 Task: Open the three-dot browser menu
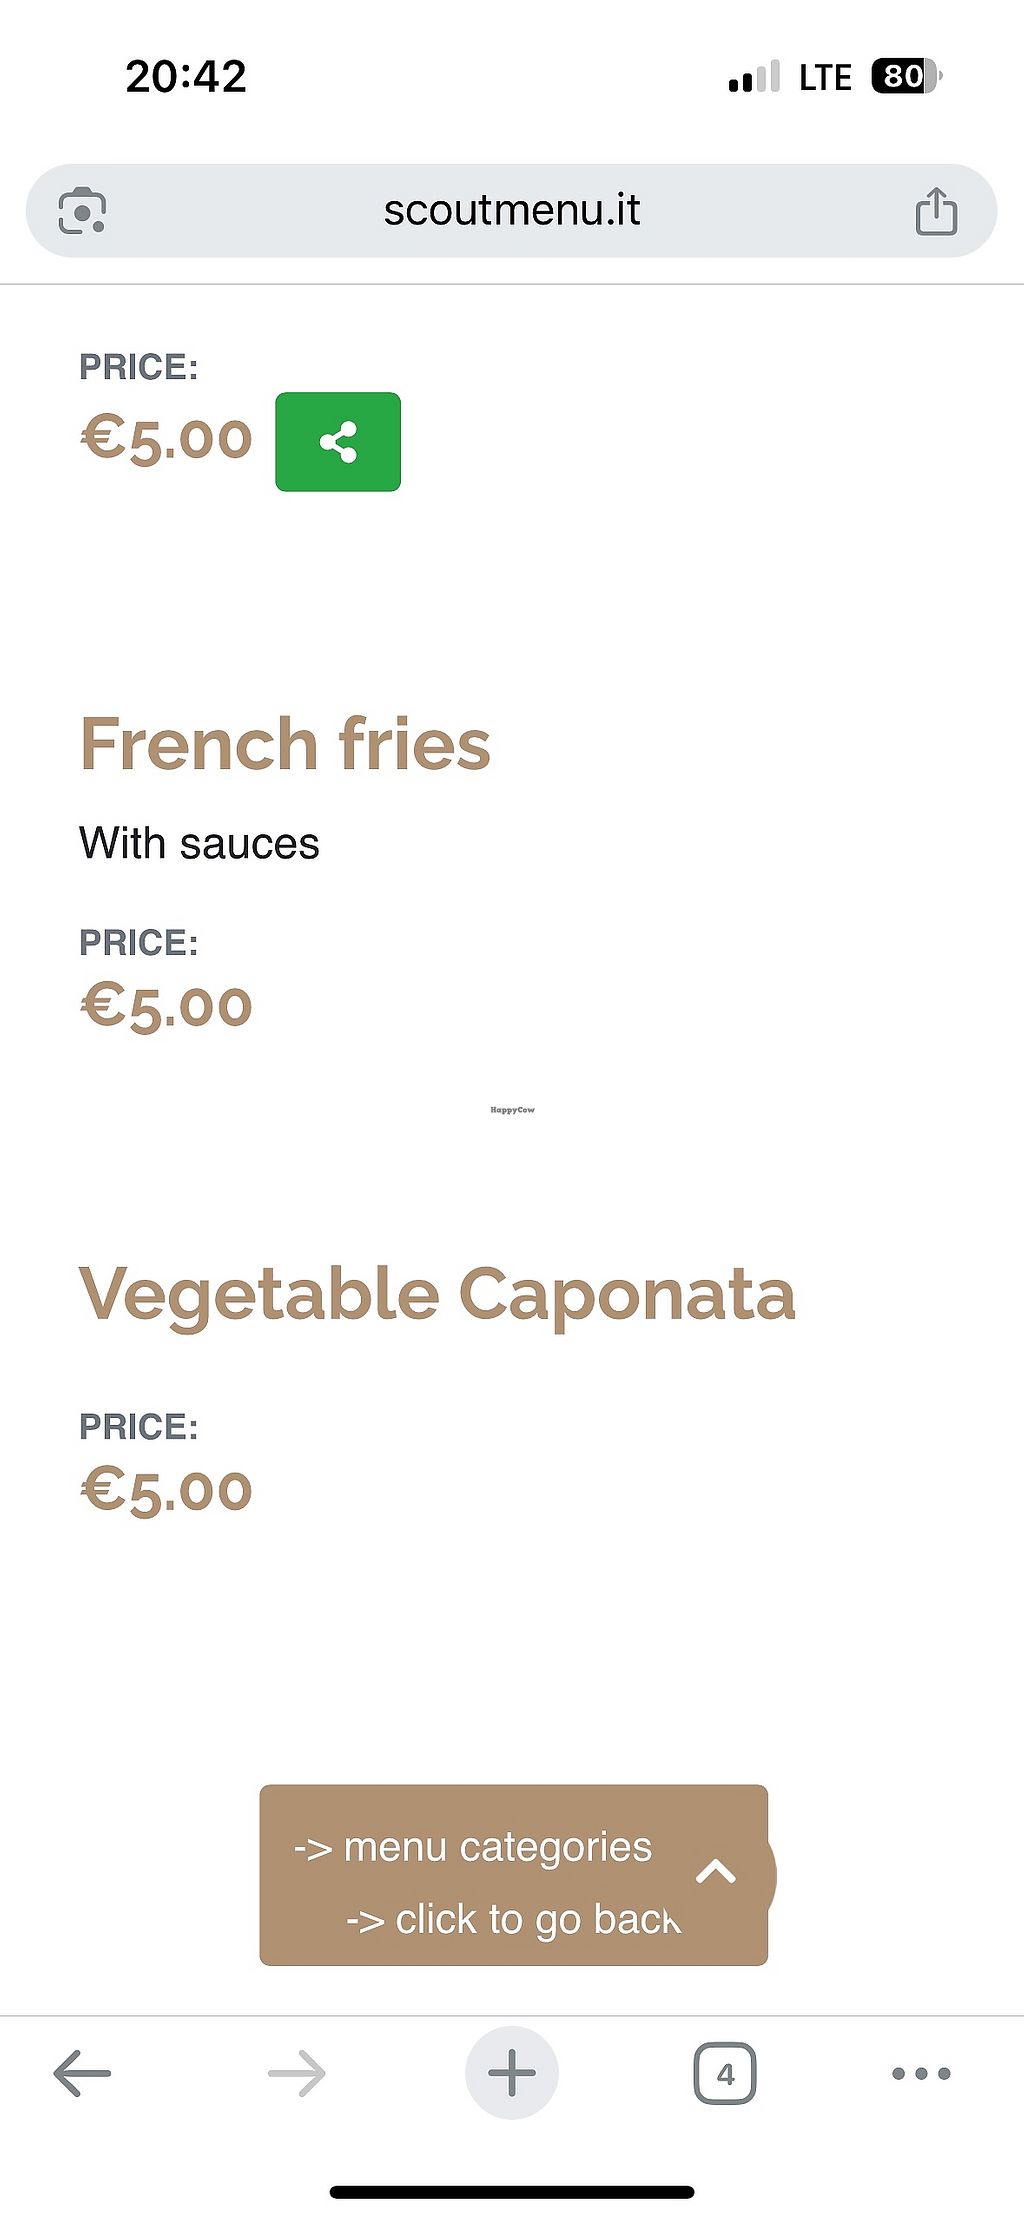(921, 2073)
